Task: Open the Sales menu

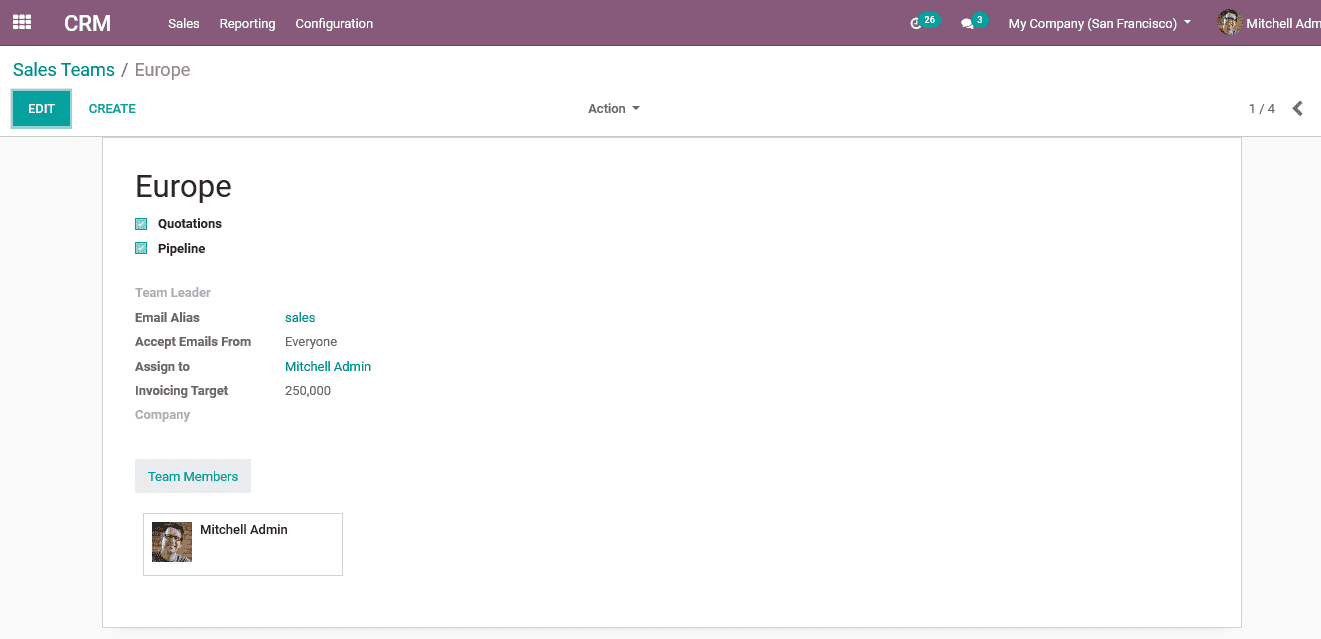Action: point(184,23)
